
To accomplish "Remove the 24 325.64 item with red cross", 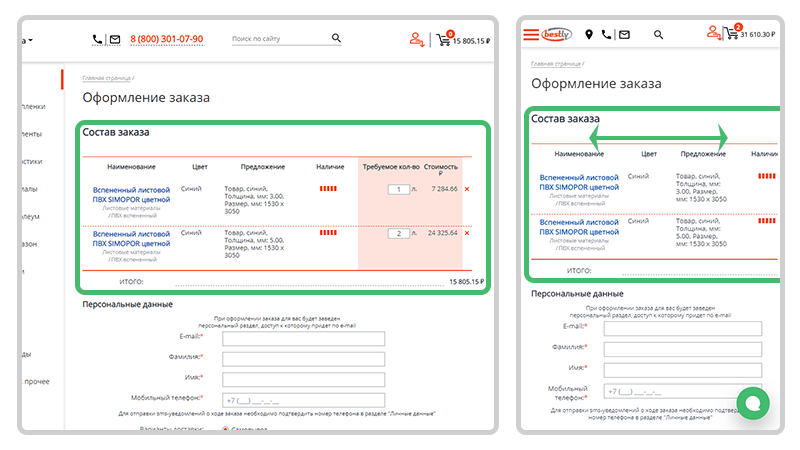I will (x=467, y=233).
